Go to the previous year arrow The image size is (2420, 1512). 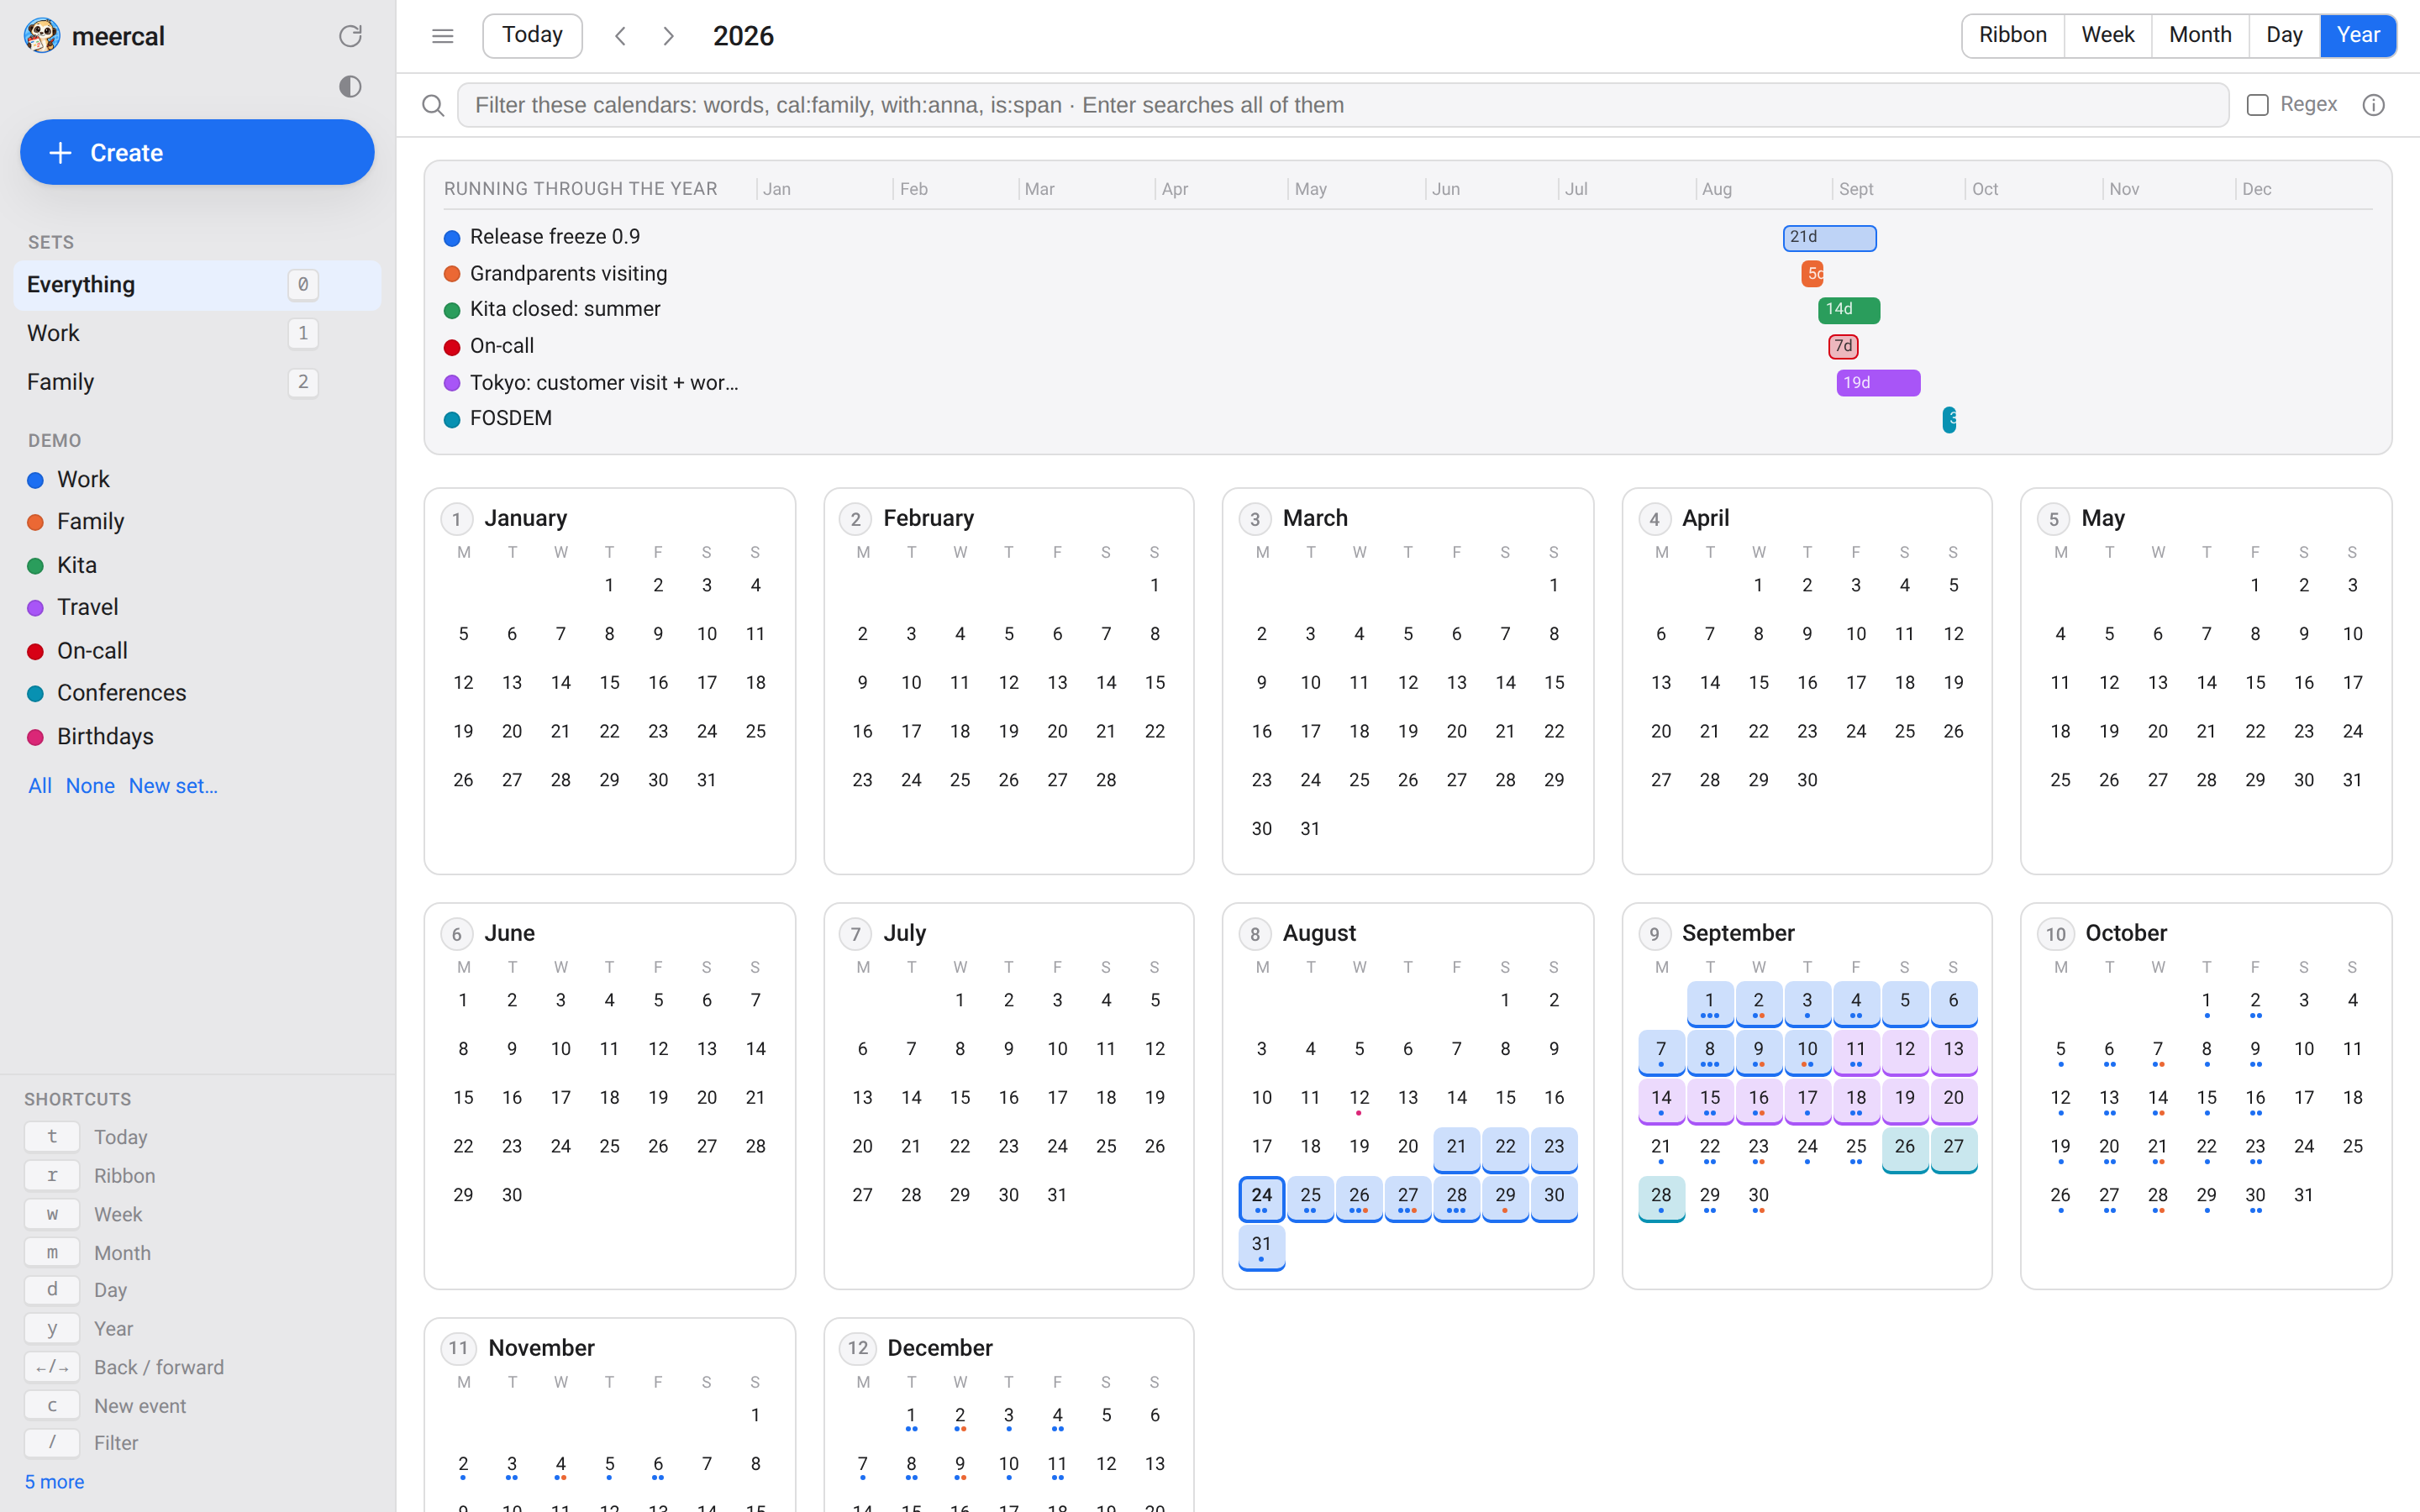[x=621, y=36]
